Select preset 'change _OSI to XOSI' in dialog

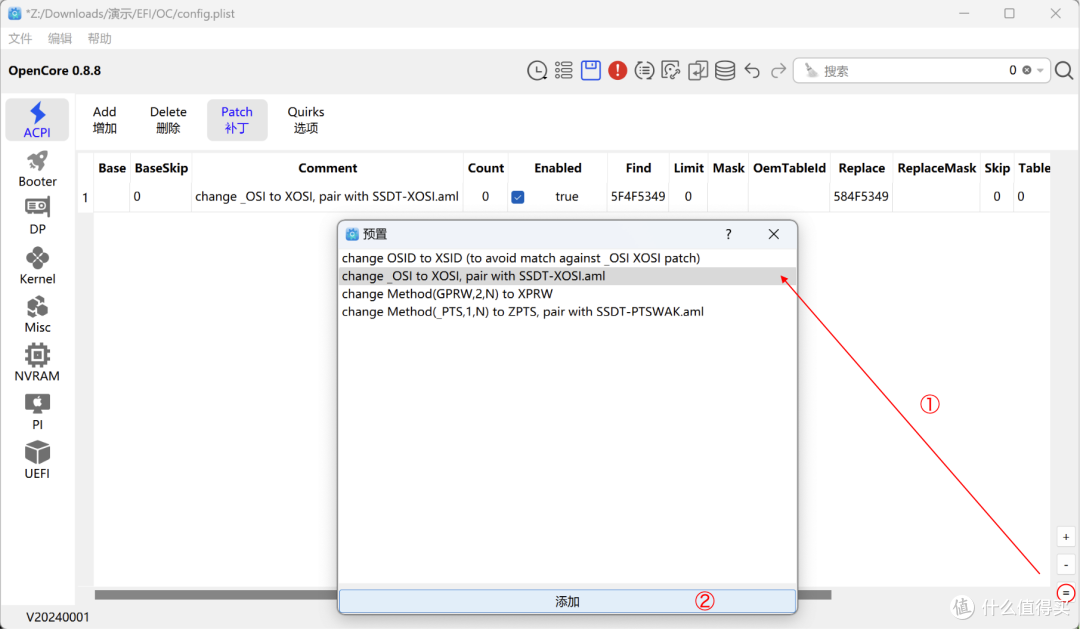[x=568, y=276]
